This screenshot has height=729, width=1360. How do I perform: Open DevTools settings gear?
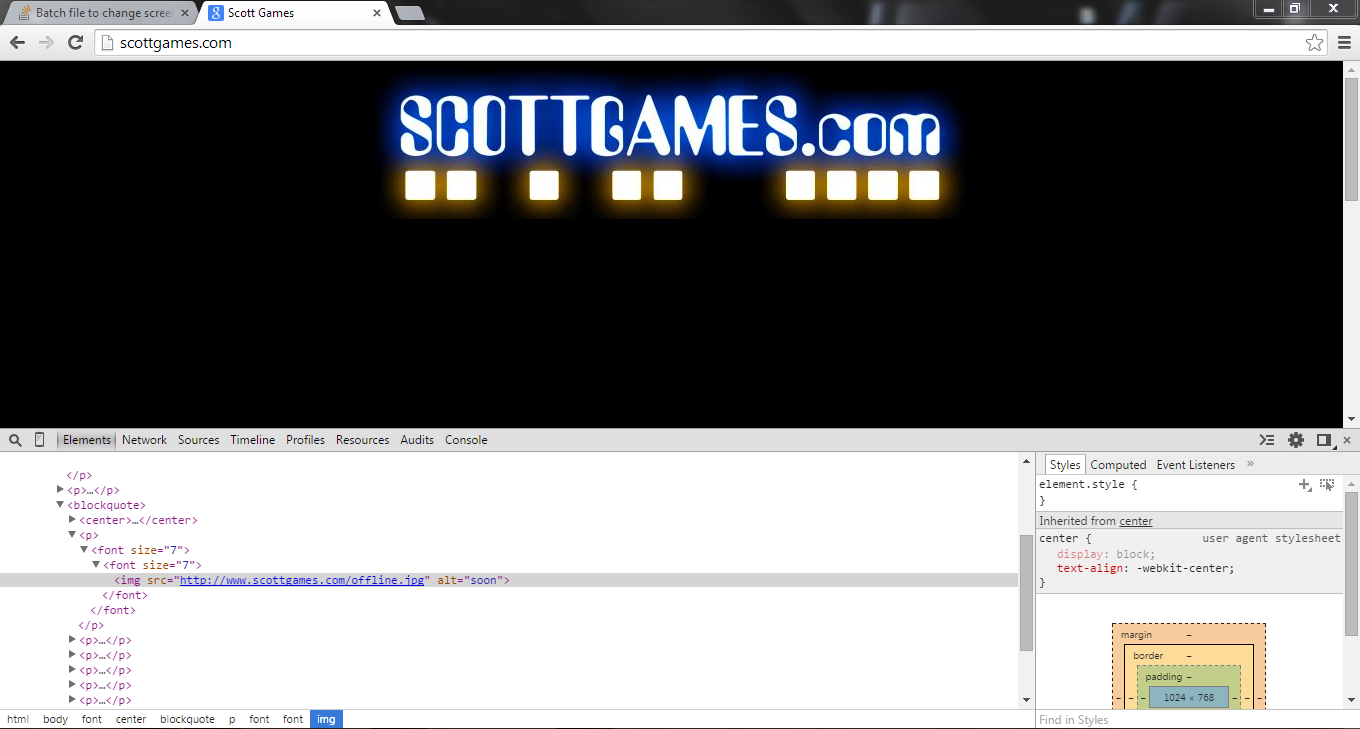click(1296, 440)
